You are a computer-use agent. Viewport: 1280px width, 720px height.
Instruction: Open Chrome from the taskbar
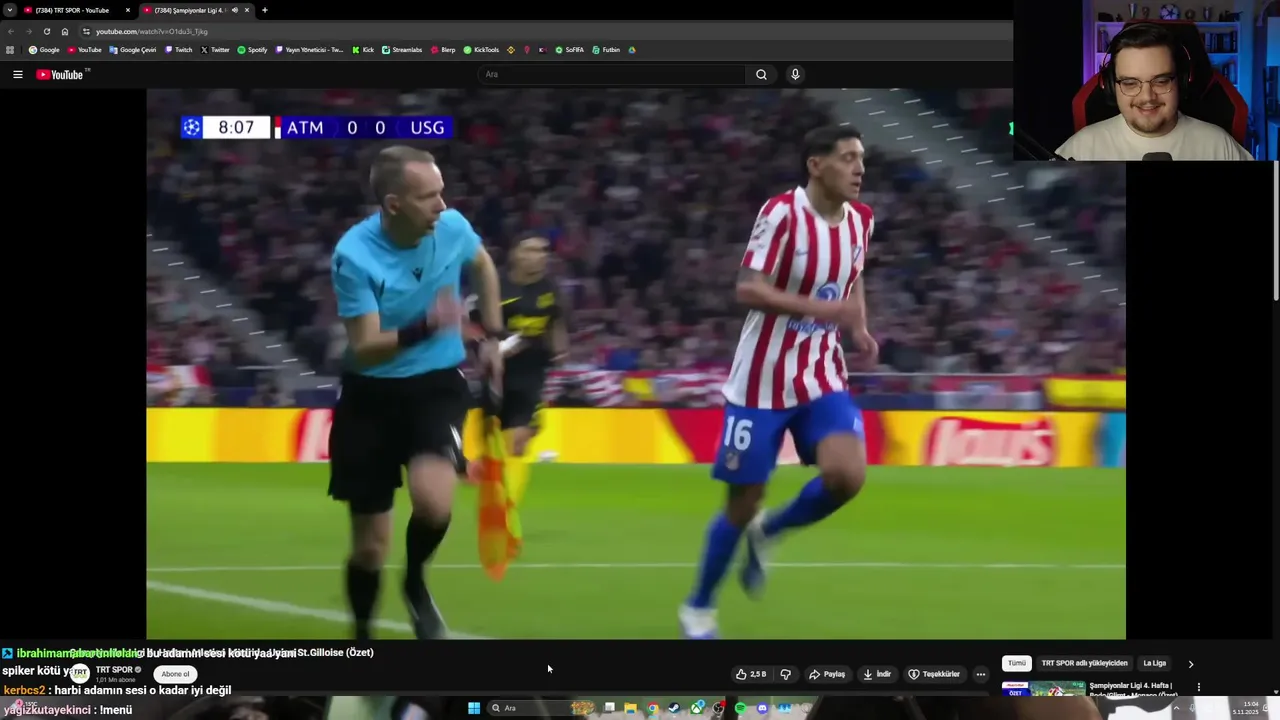pos(652,708)
